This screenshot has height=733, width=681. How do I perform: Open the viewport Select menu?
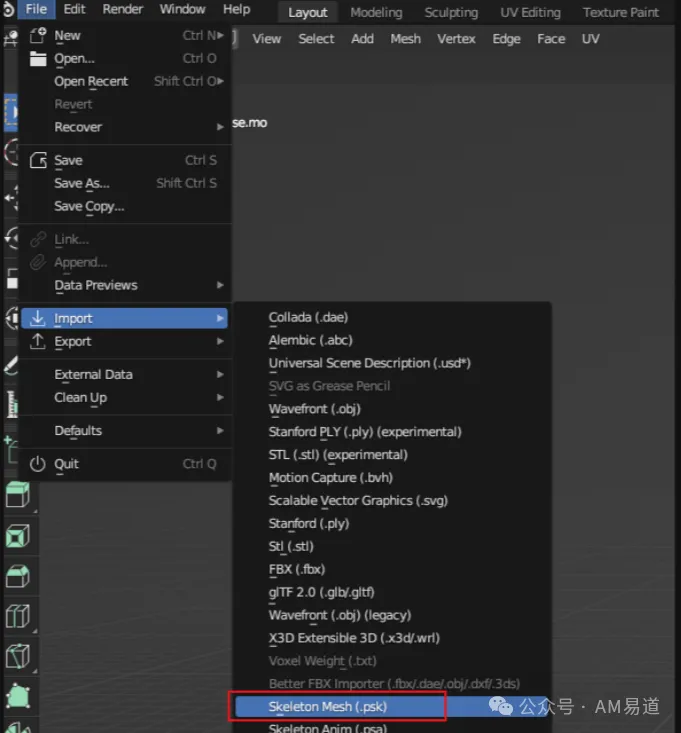coord(316,39)
